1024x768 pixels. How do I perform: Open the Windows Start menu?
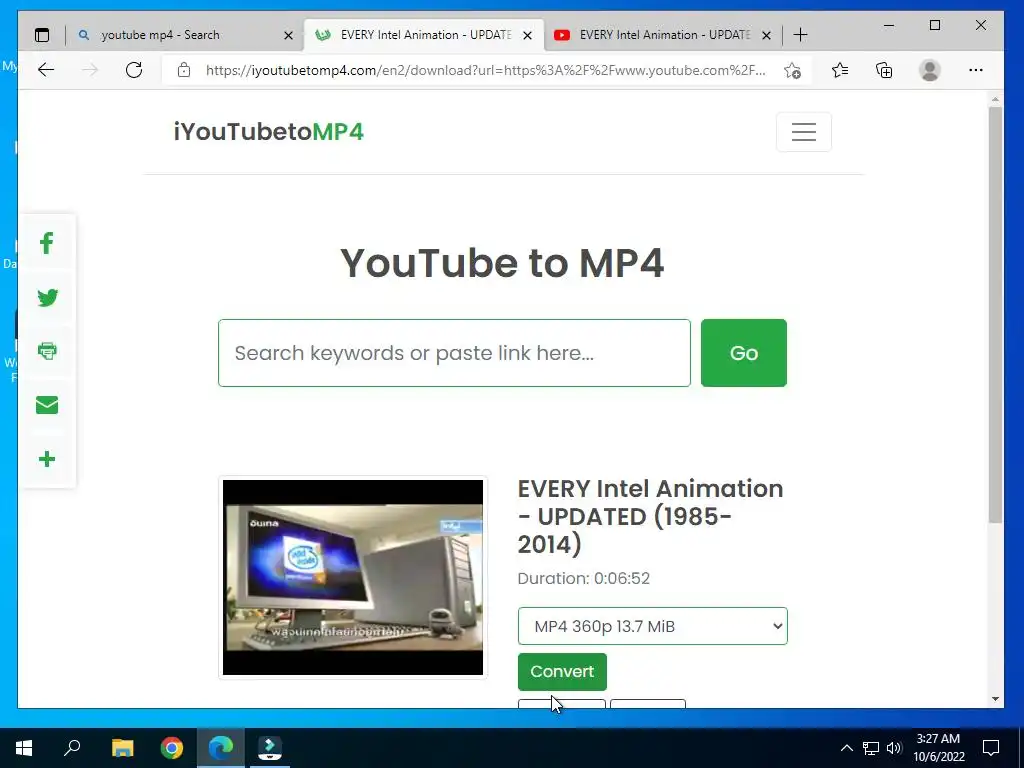click(24, 748)
